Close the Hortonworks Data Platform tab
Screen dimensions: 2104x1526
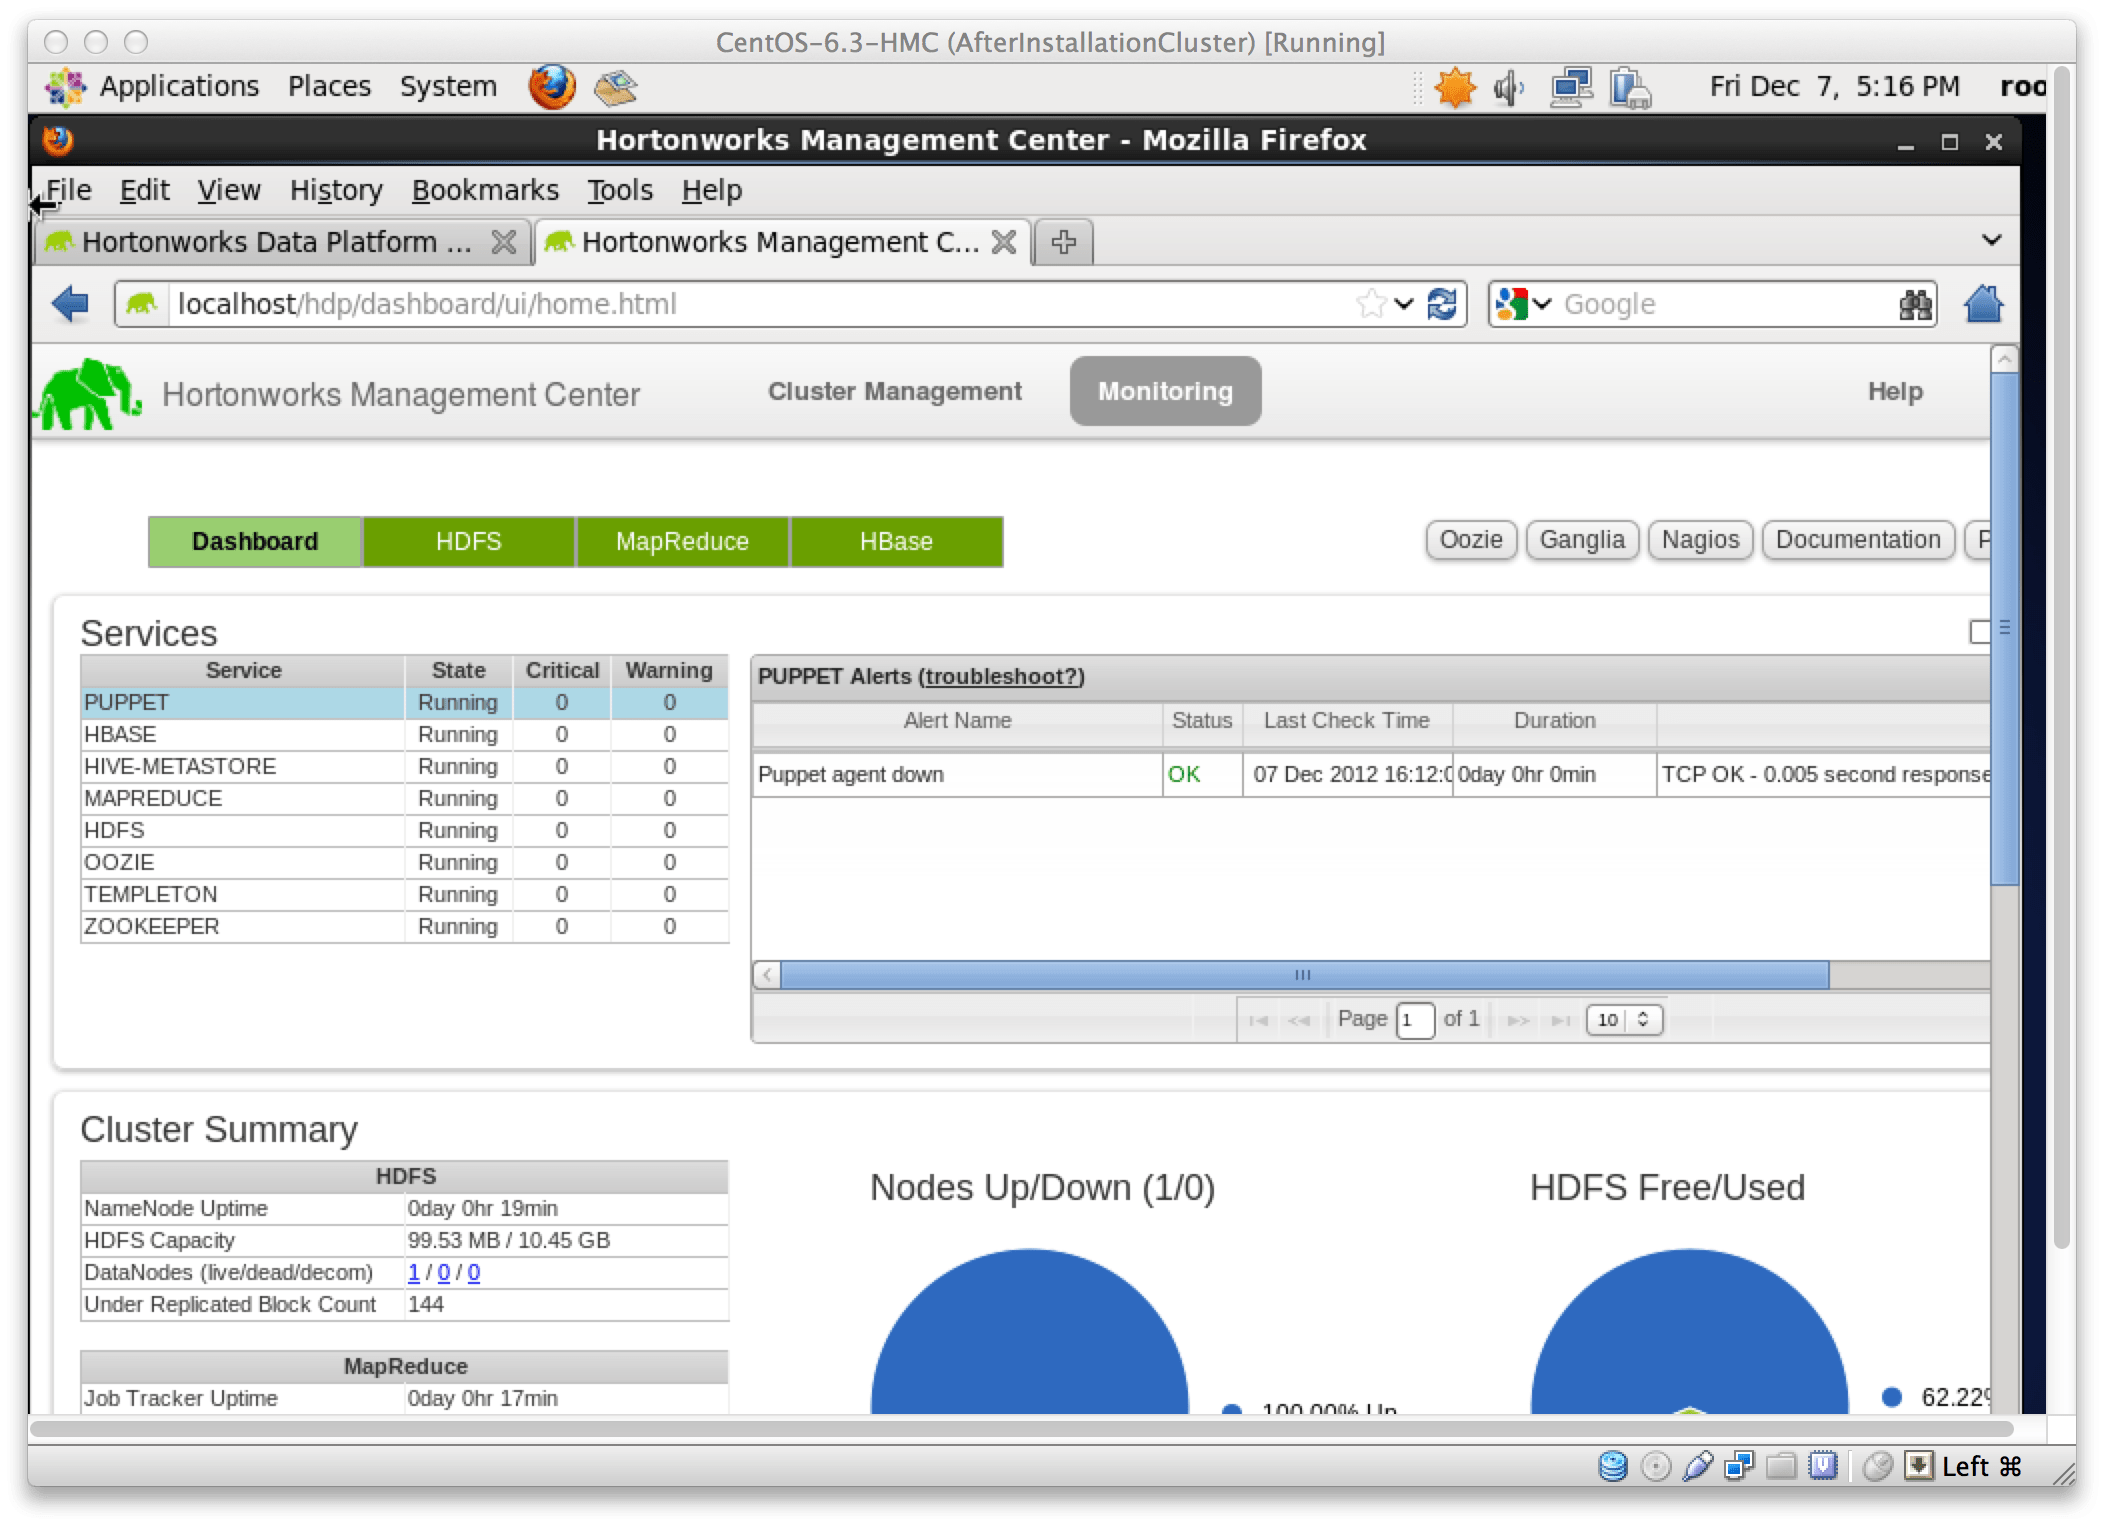[504, 242]
